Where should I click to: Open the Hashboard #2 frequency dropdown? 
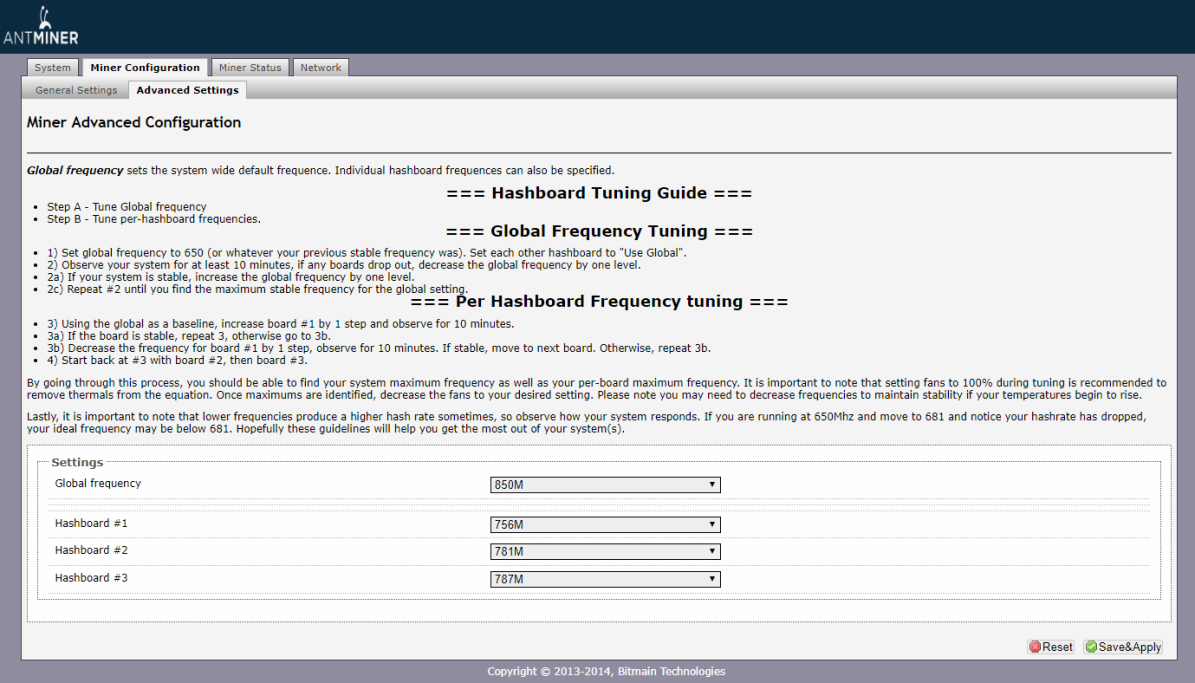pos(605,551)
